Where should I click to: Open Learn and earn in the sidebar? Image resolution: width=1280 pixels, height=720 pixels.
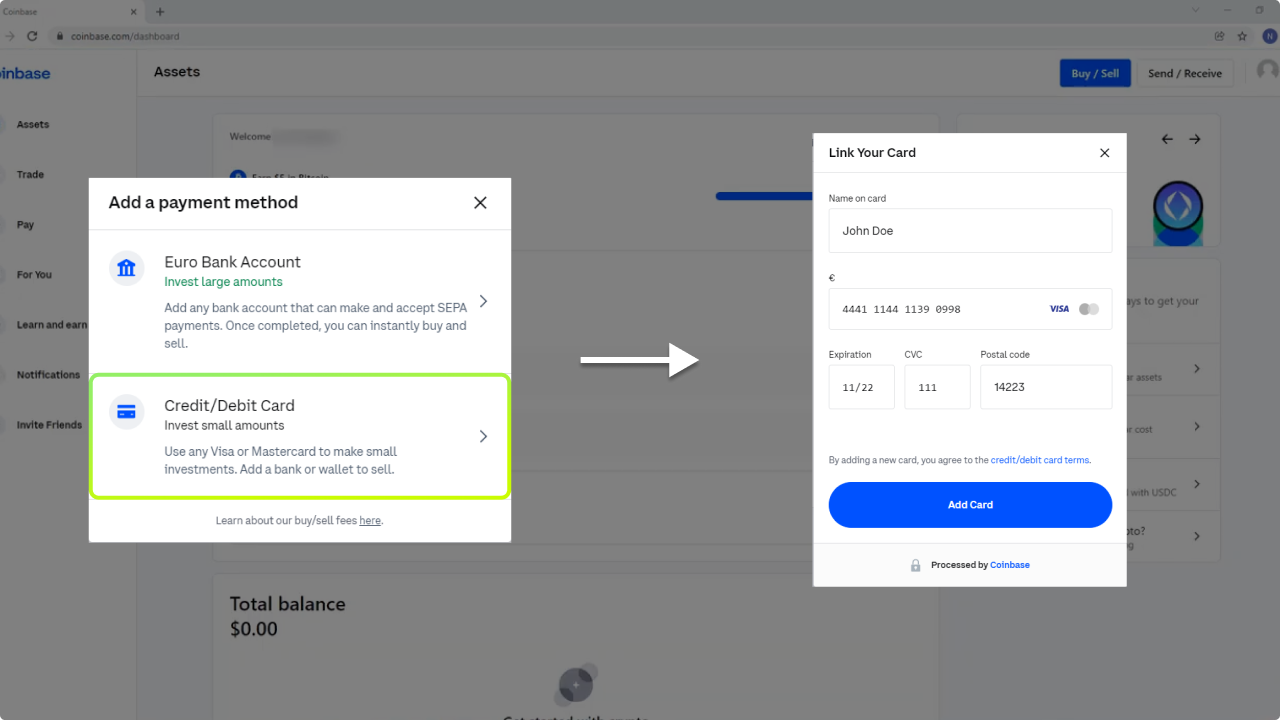51,325
